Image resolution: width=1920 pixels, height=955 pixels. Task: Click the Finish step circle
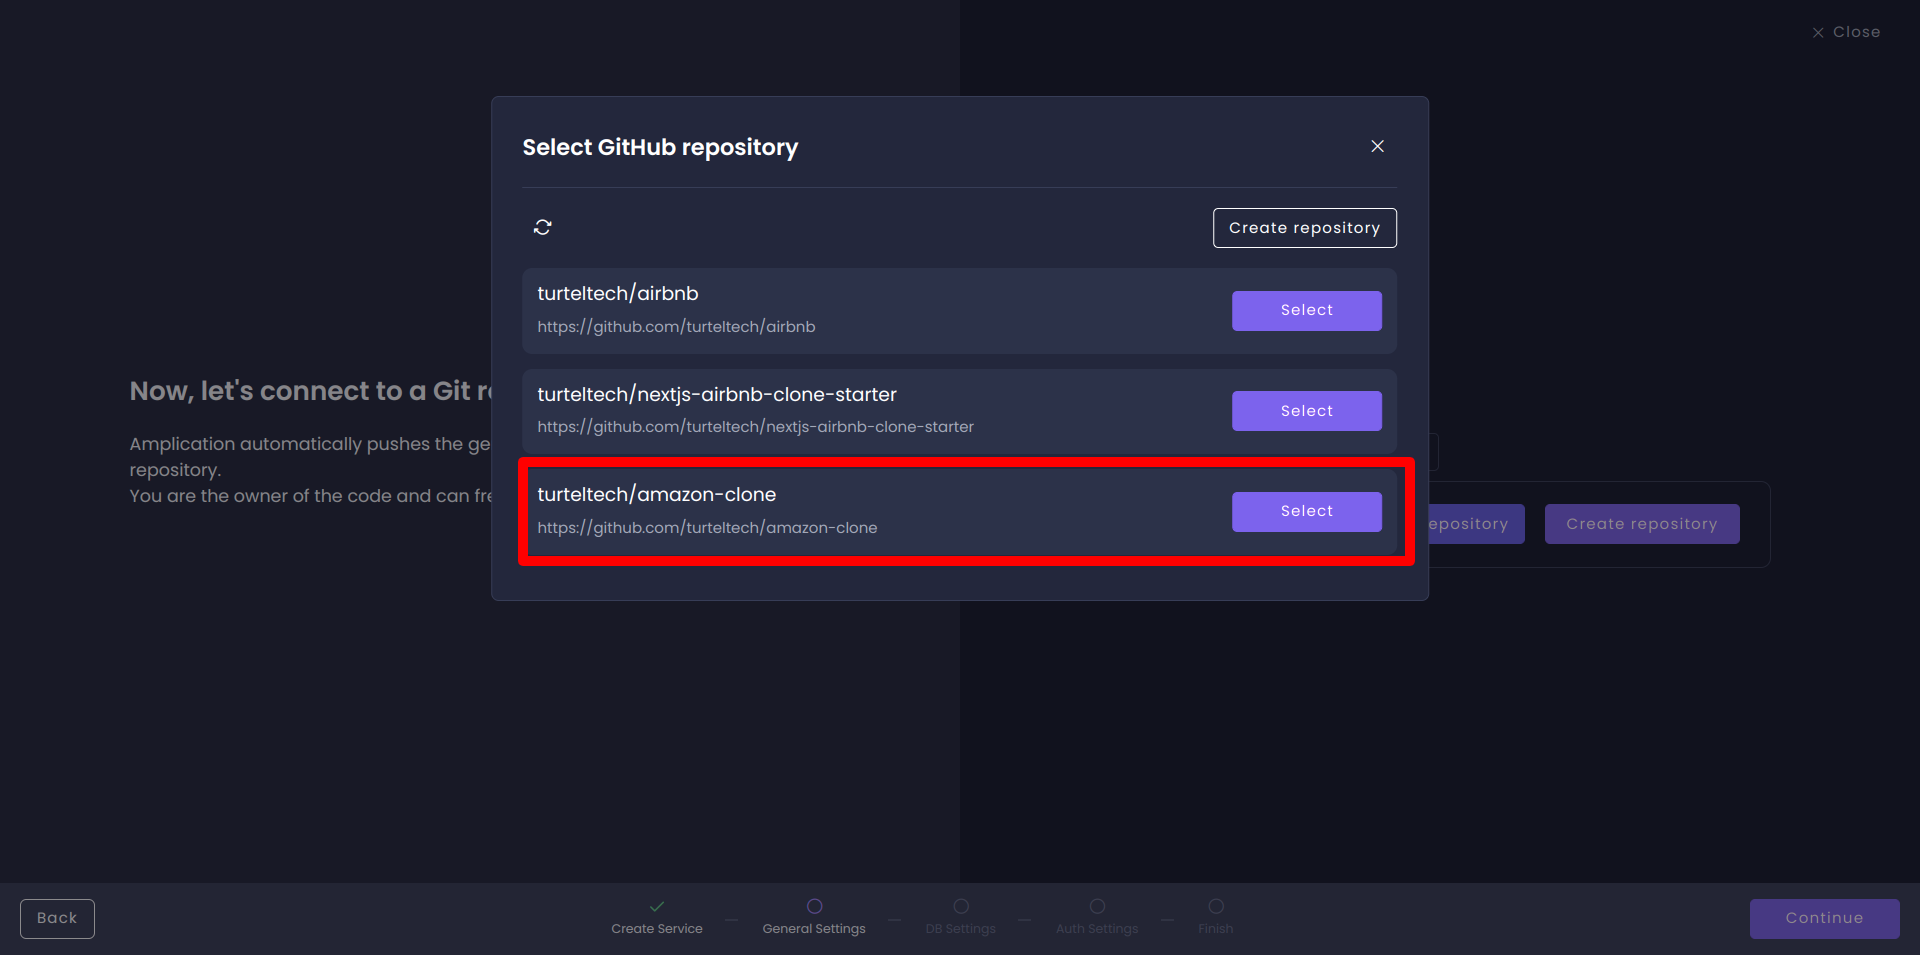coord(1216,906)
